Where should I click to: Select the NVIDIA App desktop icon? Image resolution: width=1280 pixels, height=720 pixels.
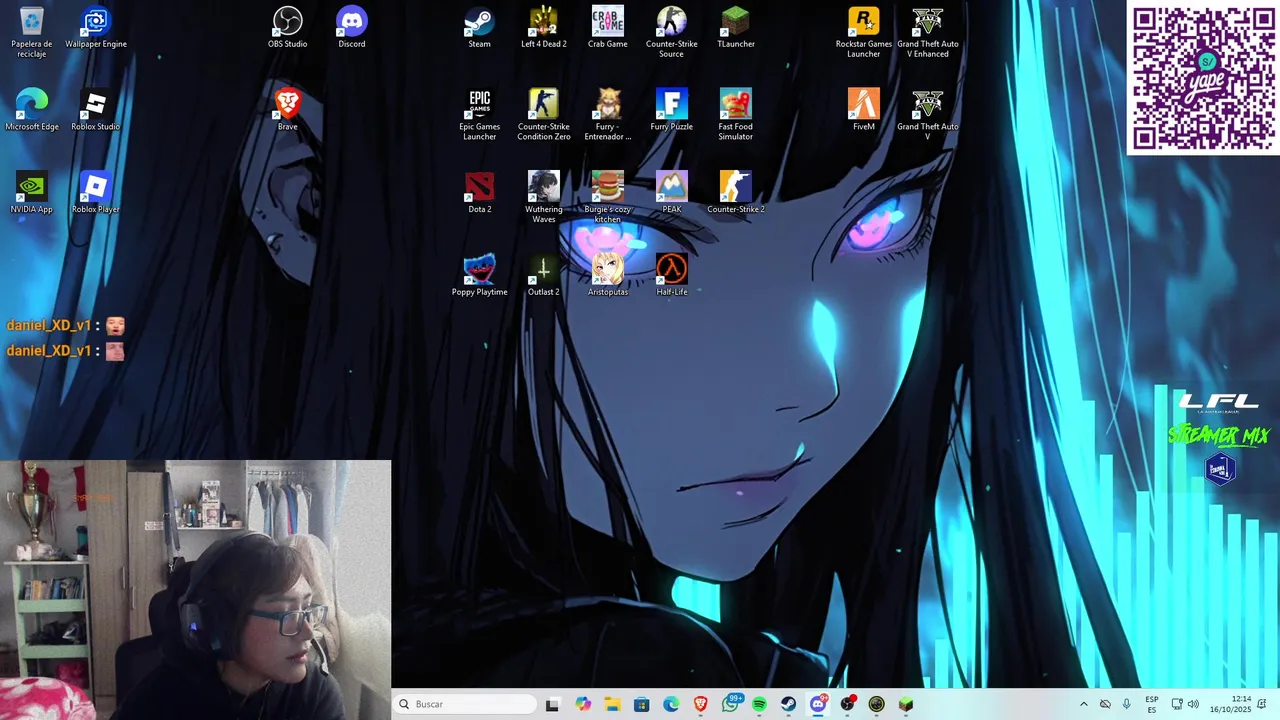pos(32,193)
